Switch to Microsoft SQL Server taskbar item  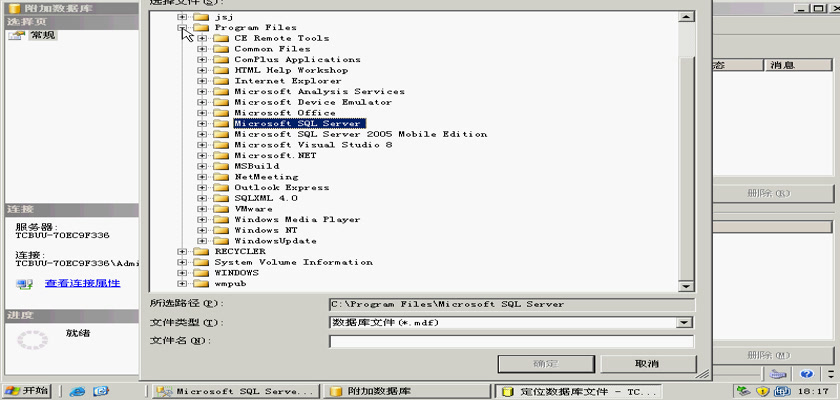(236, 391)
